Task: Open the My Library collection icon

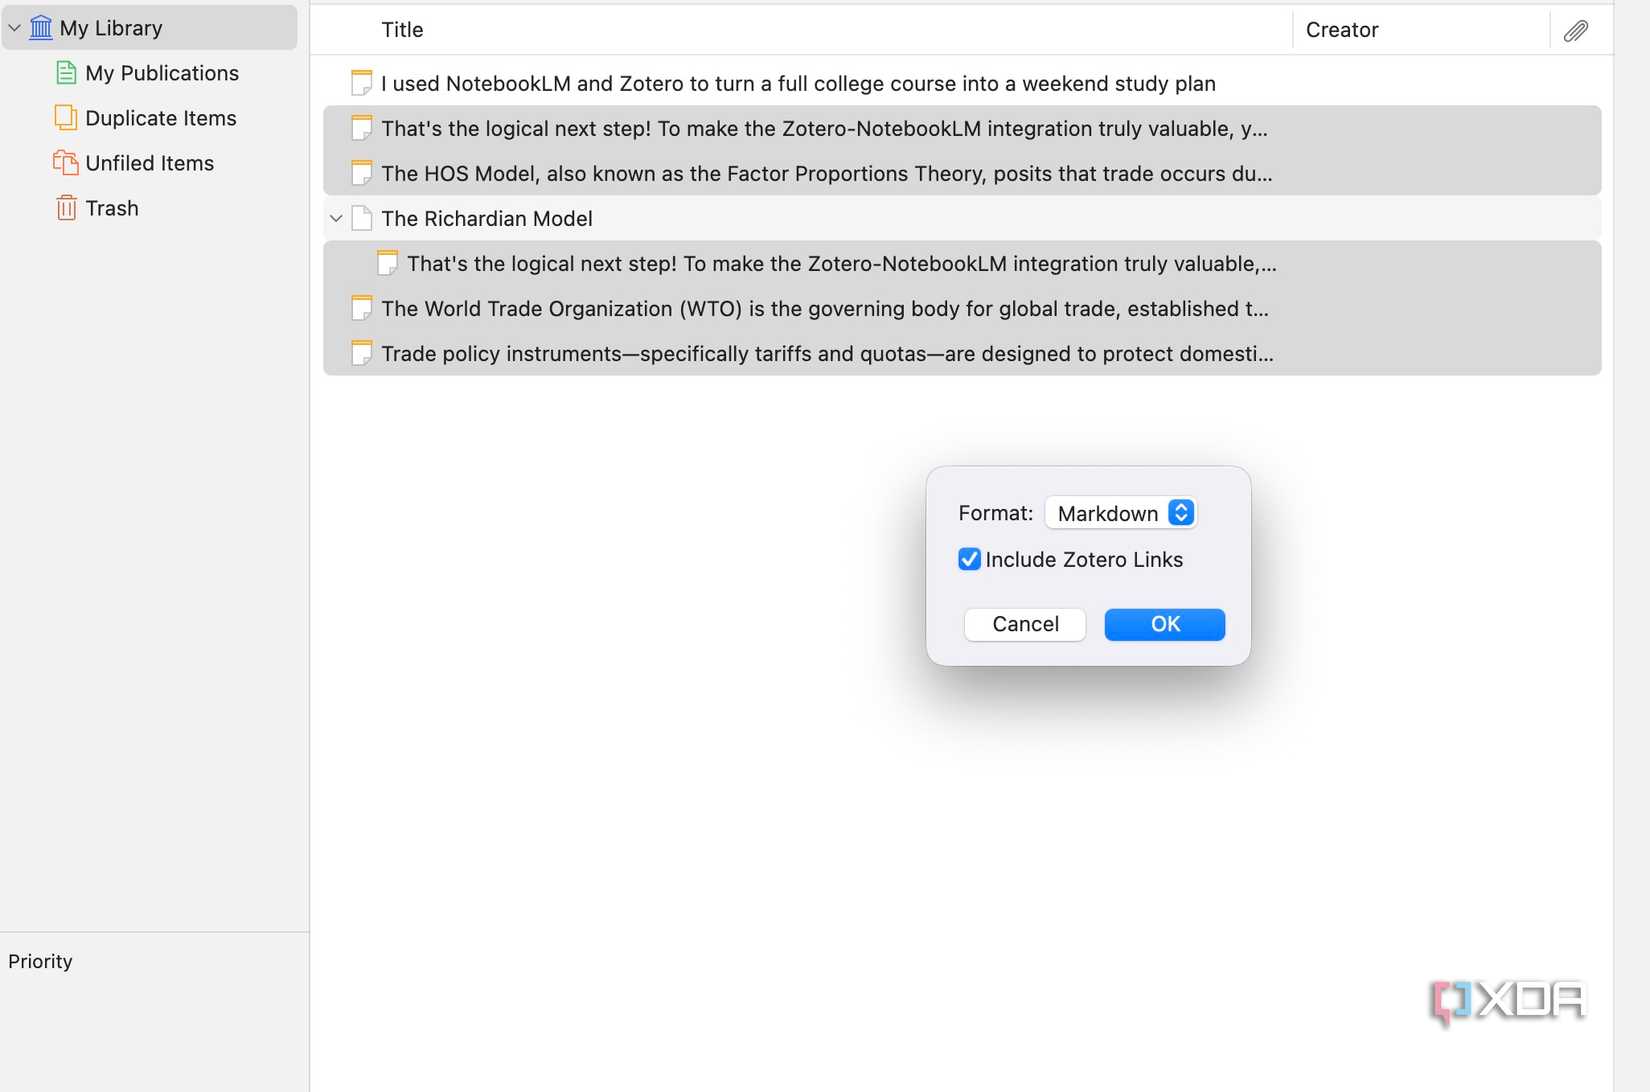Action: point(40,27)
